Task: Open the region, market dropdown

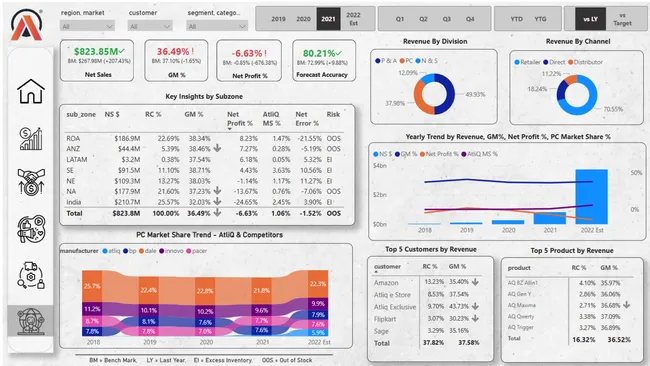Action: point(87,27)
